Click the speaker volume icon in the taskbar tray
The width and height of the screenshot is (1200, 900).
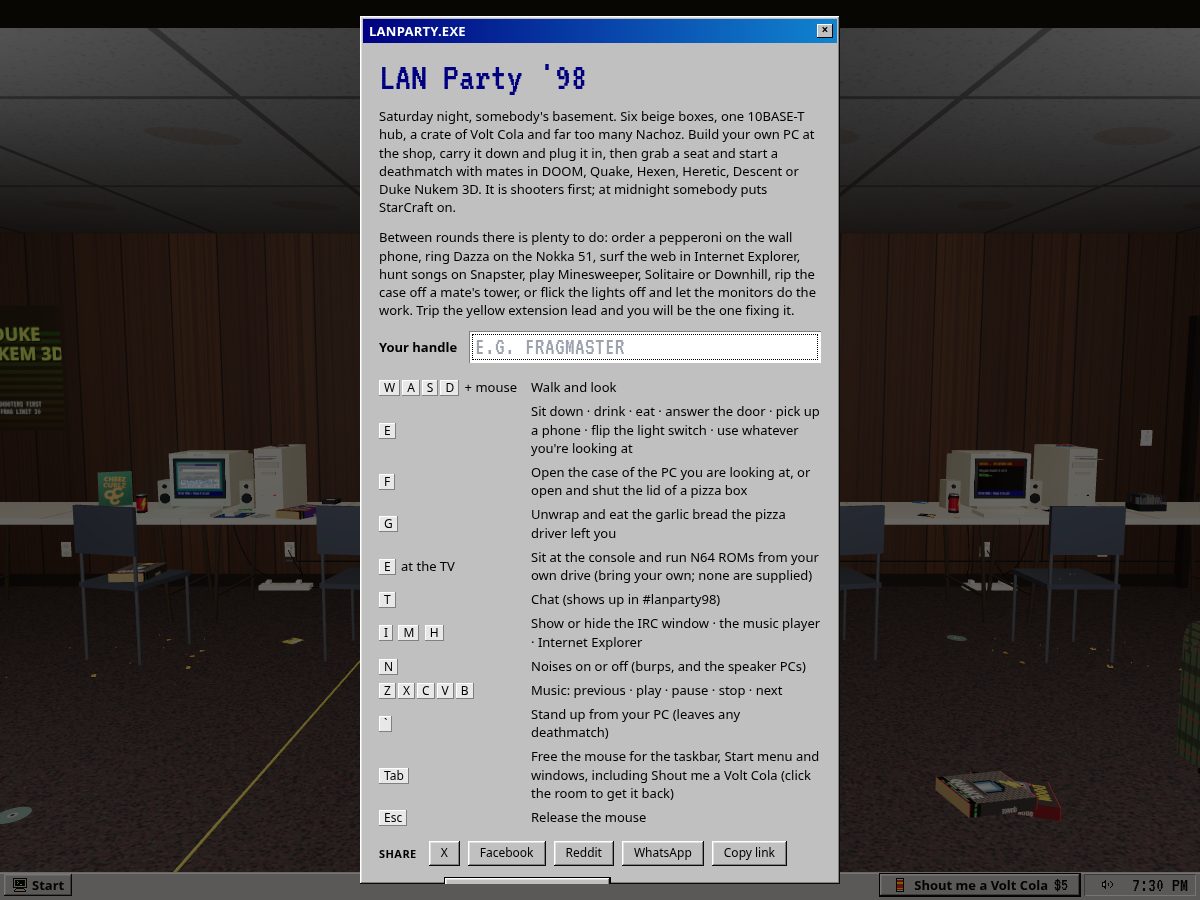[1107, 885]
